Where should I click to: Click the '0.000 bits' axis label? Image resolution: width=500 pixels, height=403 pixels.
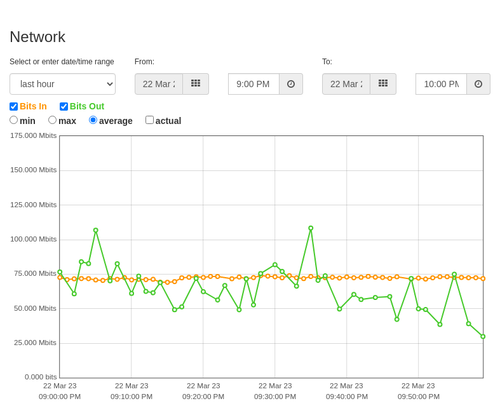click(x=41, y=377)
